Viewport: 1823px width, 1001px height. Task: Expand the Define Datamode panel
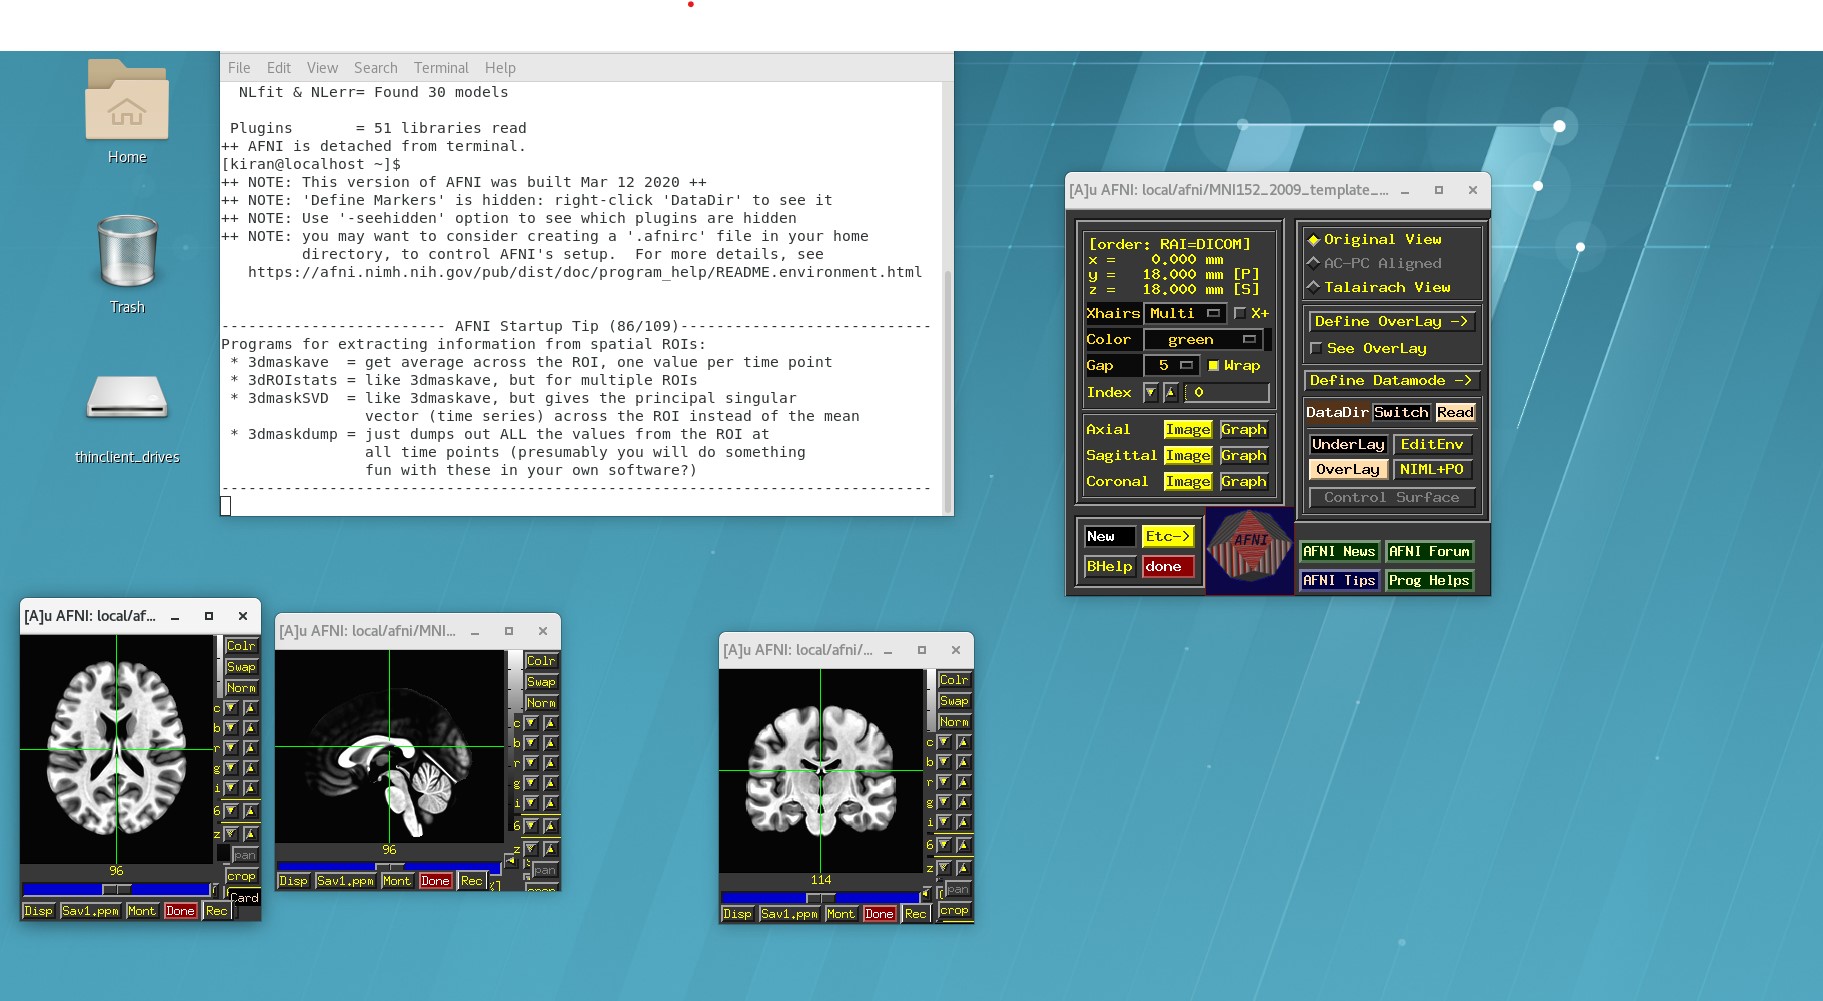(1391, 380)
